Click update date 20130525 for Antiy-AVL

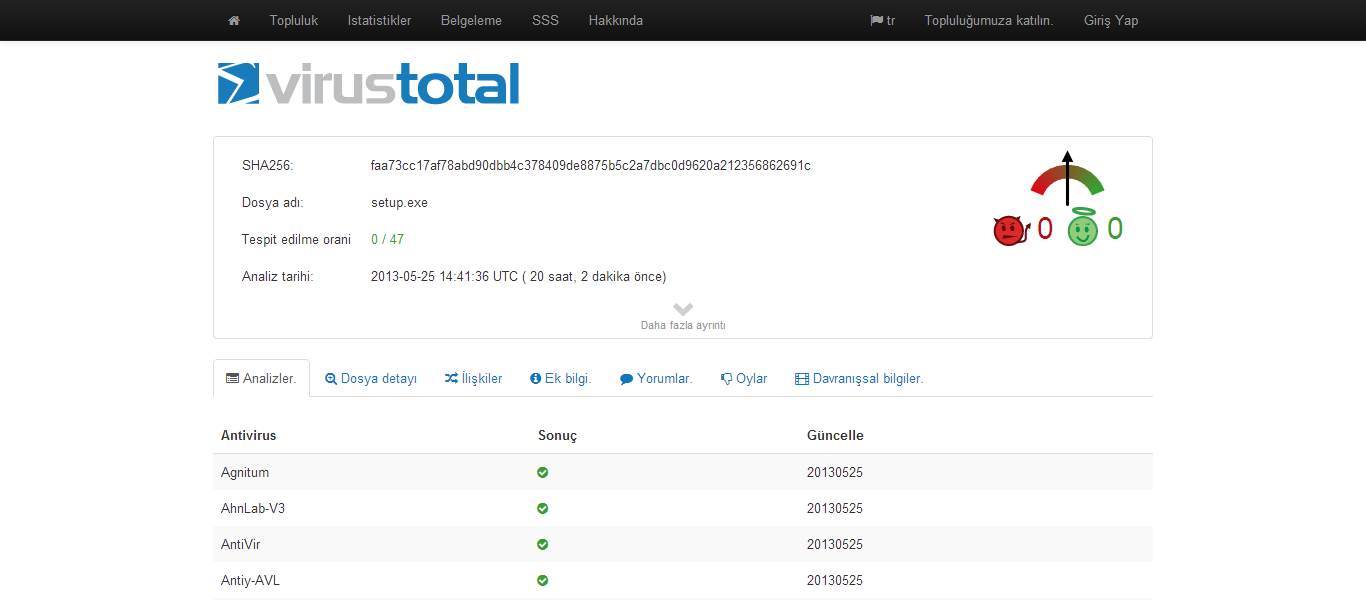tap(835, 580)
